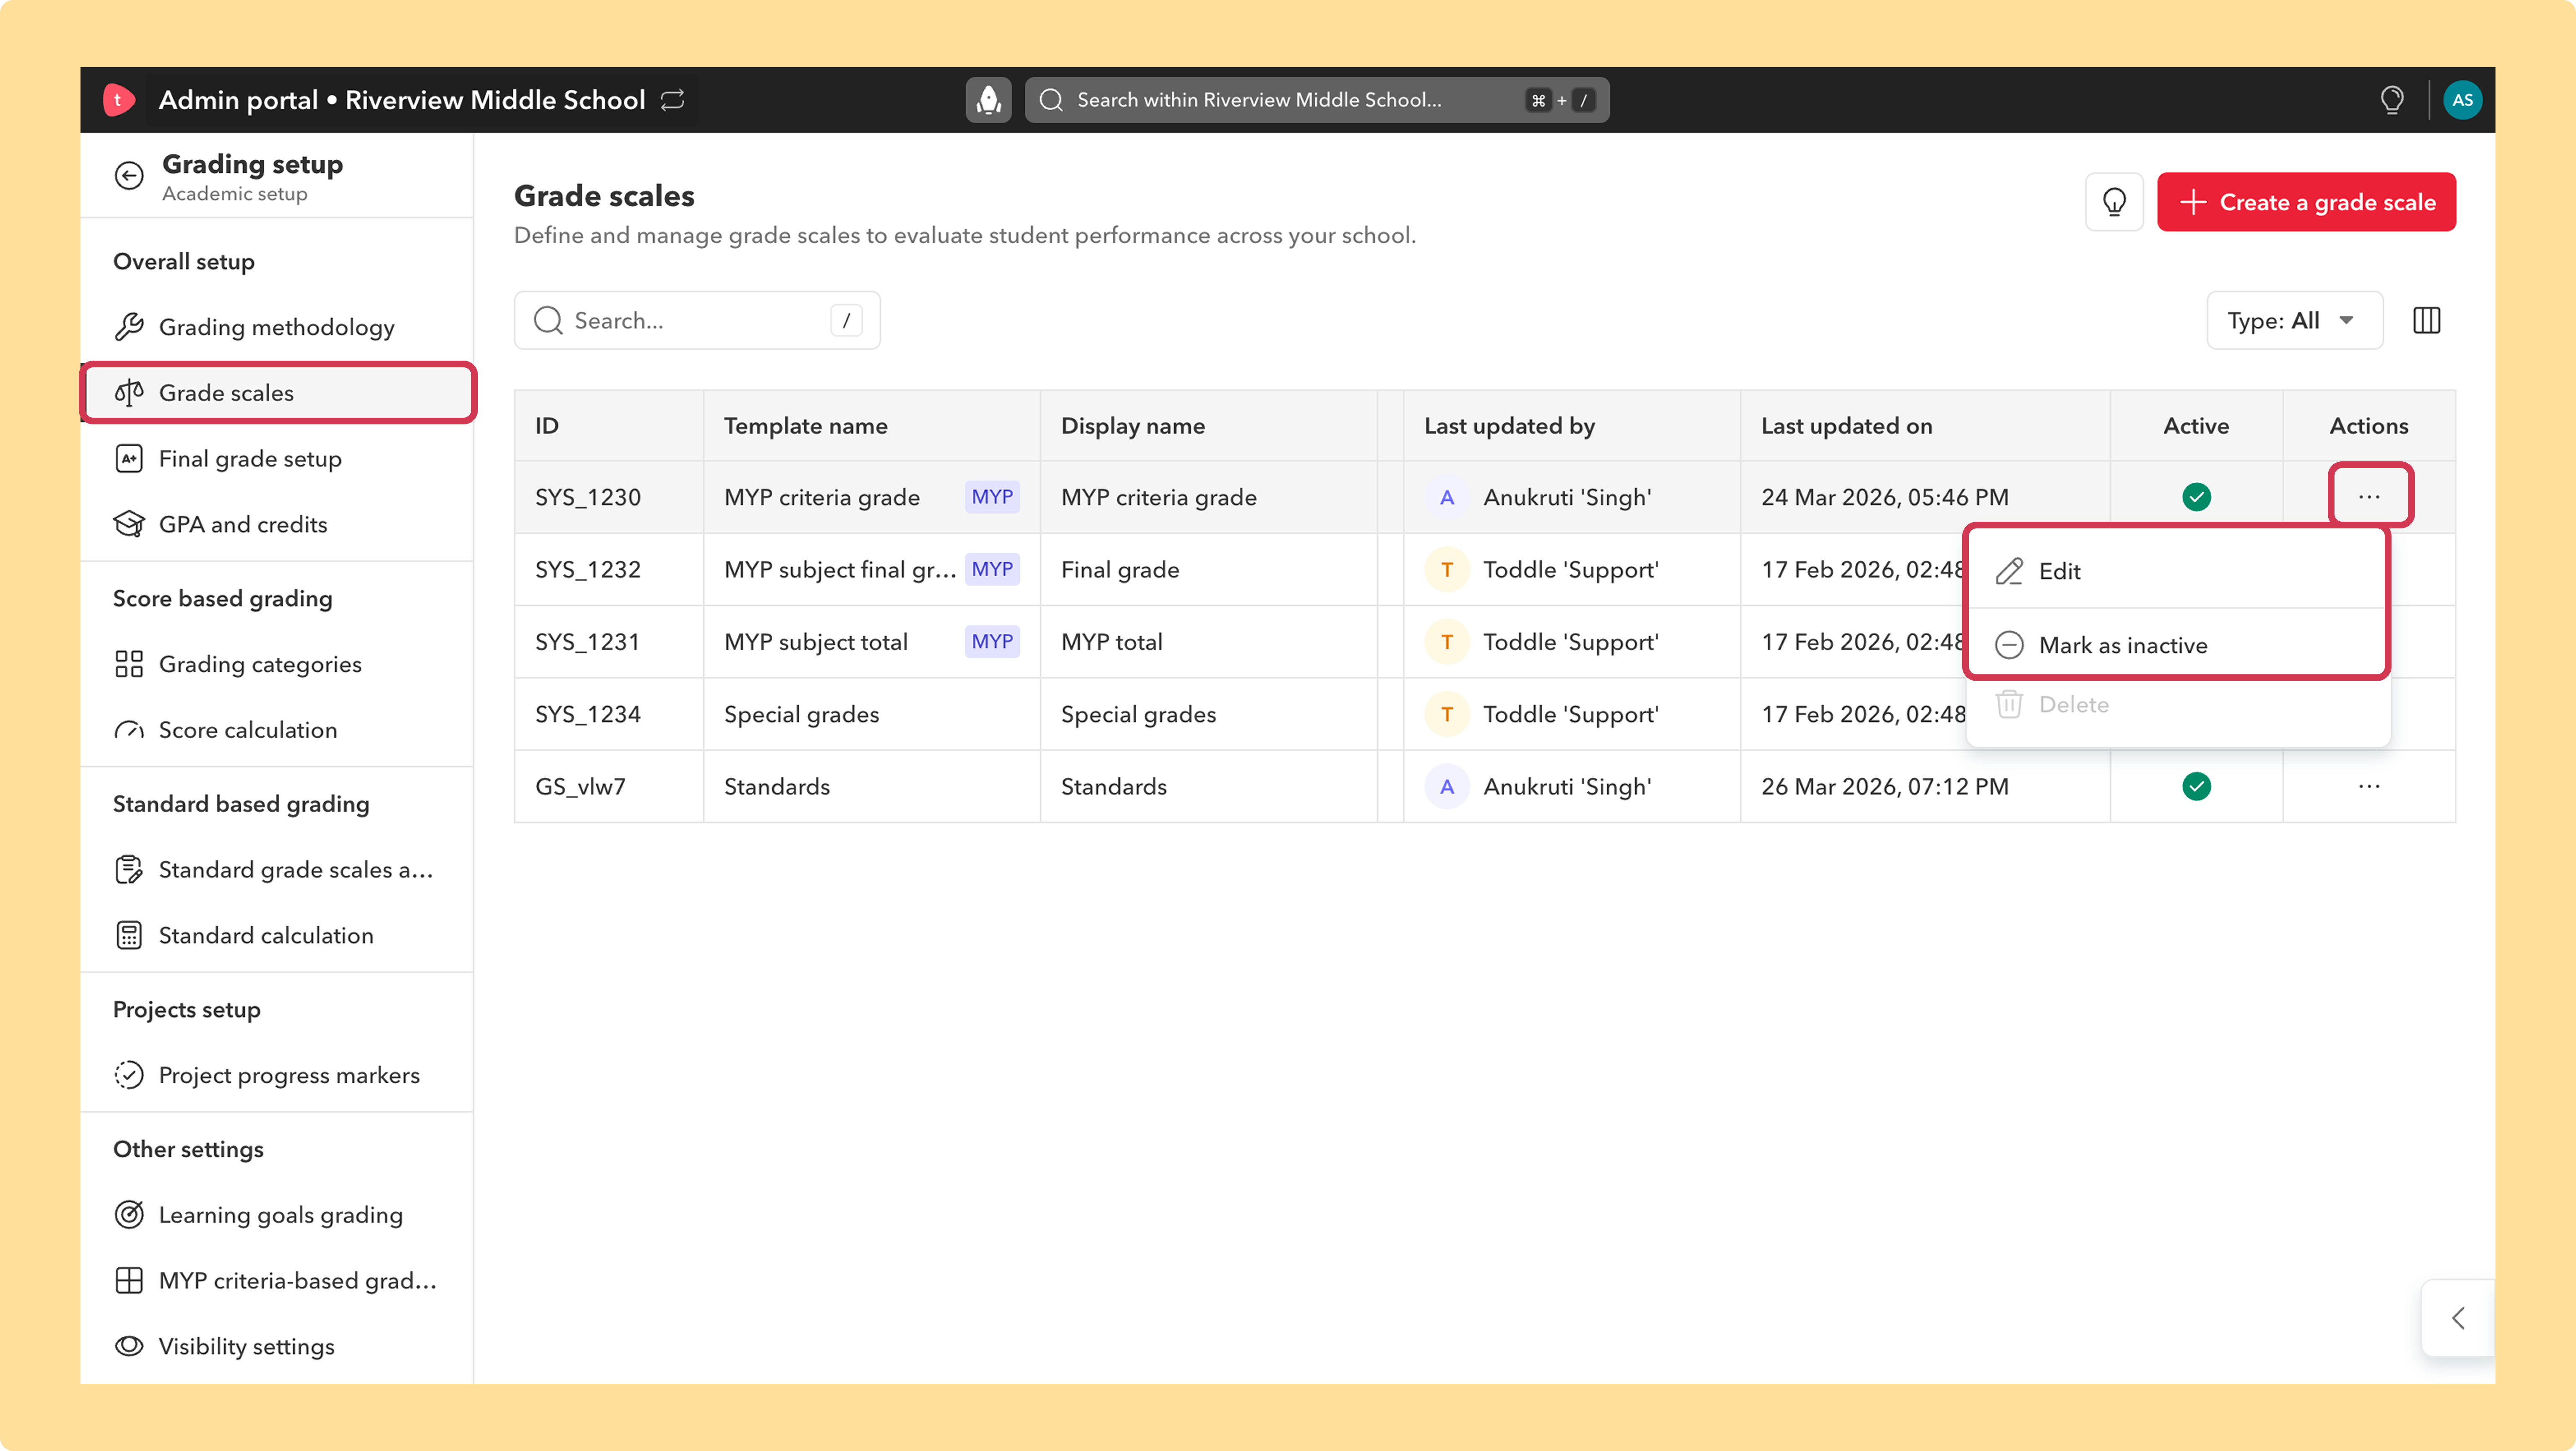Click the MYP criteria-based grading grid icon
2576x1451 pixels.
point(129,1281)
